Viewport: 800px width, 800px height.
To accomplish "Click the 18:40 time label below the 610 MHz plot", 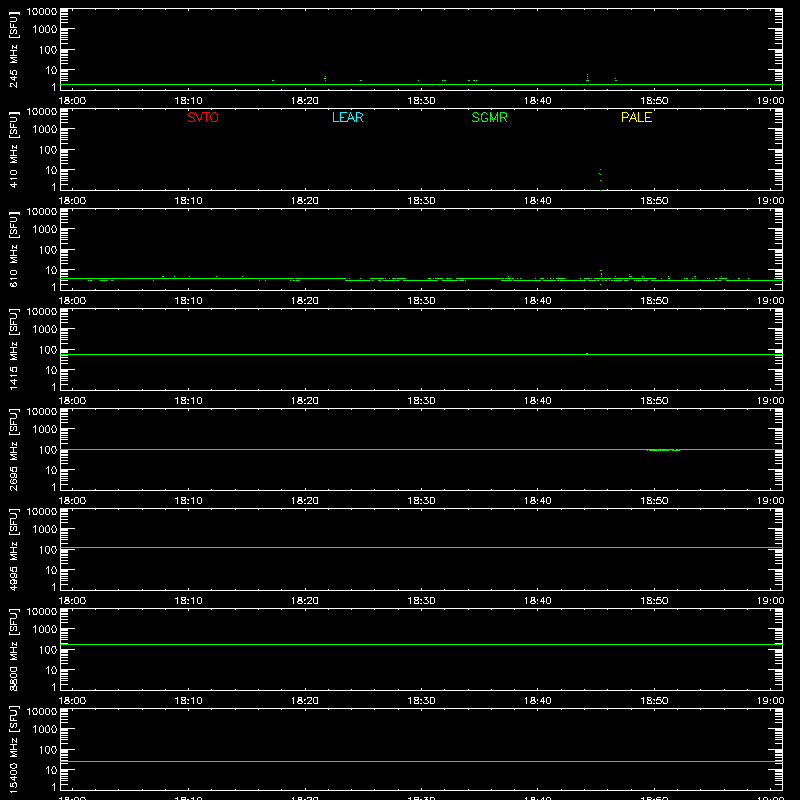I will point(538,301).
